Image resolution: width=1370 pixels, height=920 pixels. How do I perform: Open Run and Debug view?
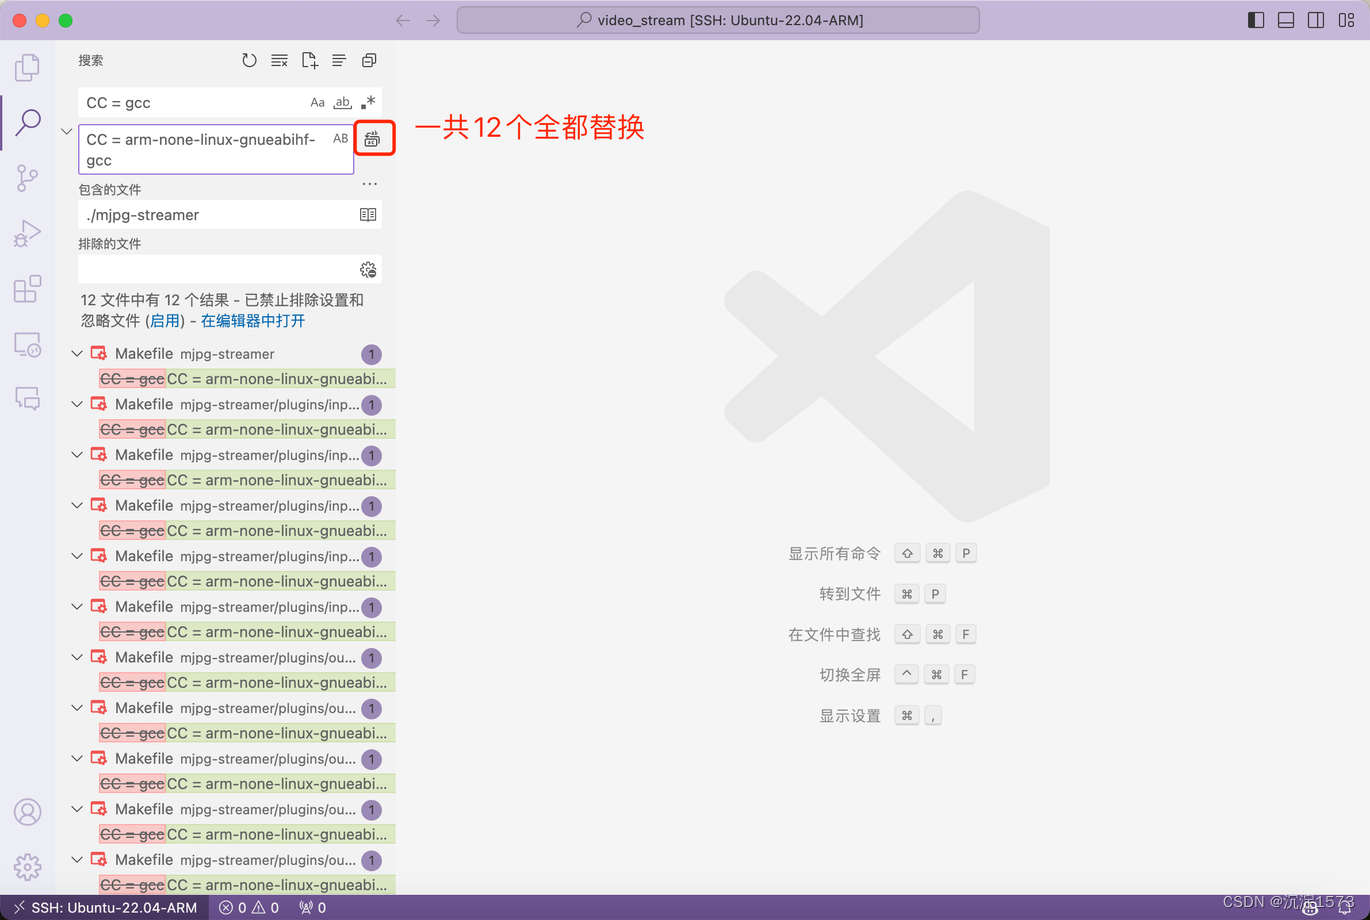(27, 233)
